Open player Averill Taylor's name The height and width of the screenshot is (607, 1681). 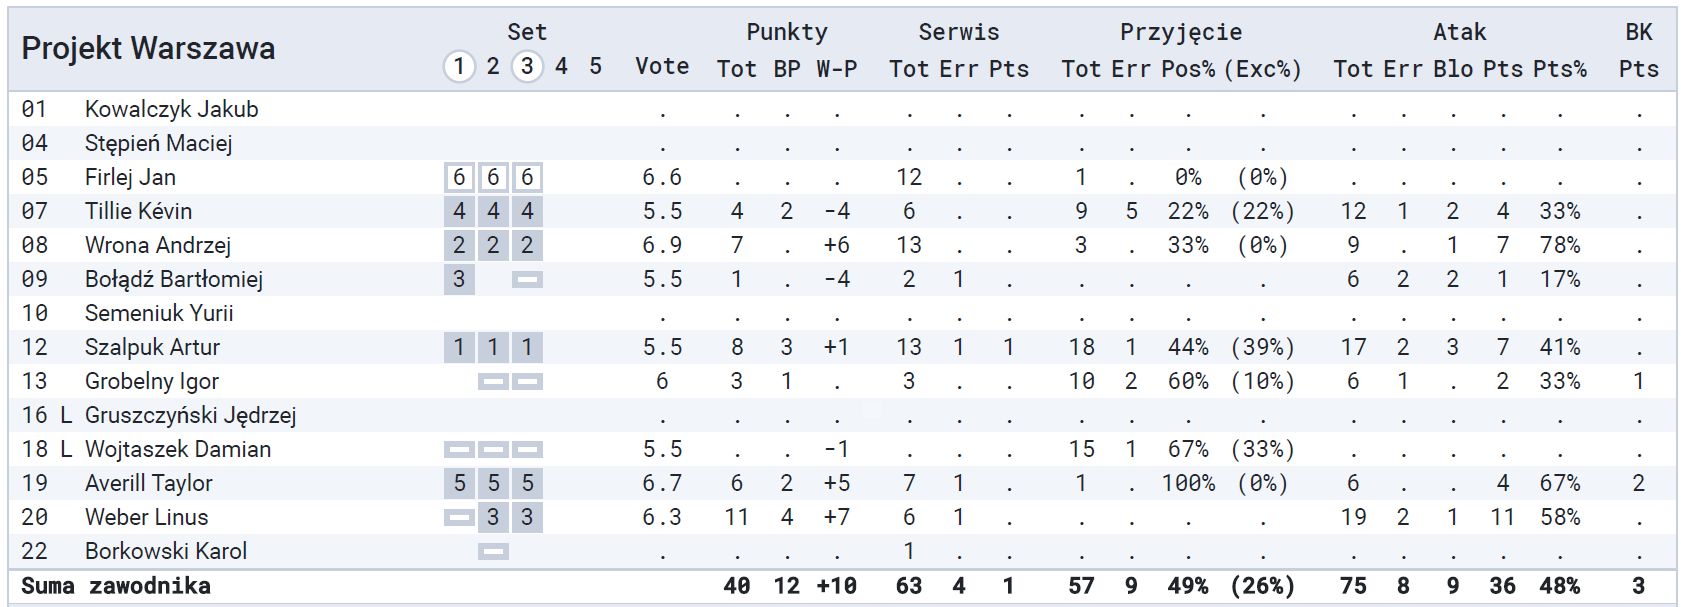(149, 484)
